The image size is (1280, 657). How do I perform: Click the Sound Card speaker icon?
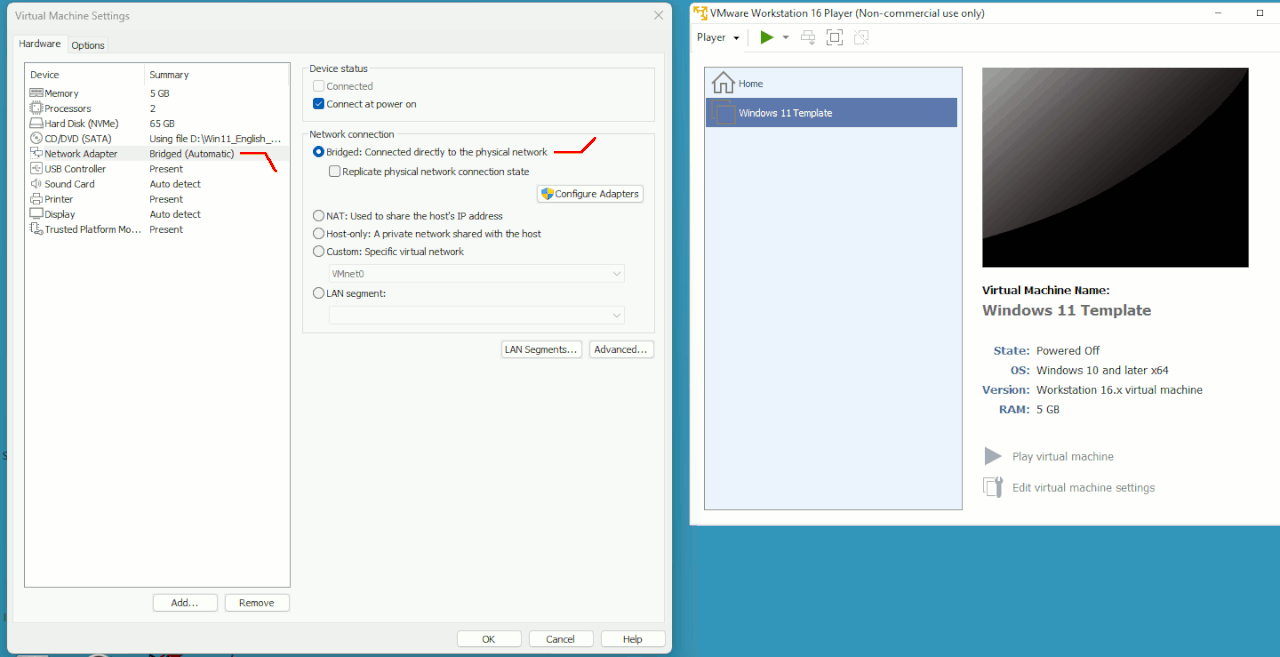pos(36,184)
